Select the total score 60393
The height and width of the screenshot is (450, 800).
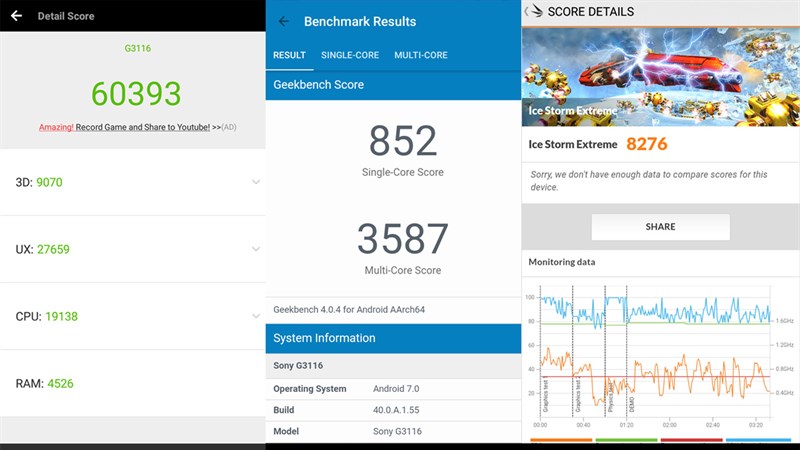point(136,94)
